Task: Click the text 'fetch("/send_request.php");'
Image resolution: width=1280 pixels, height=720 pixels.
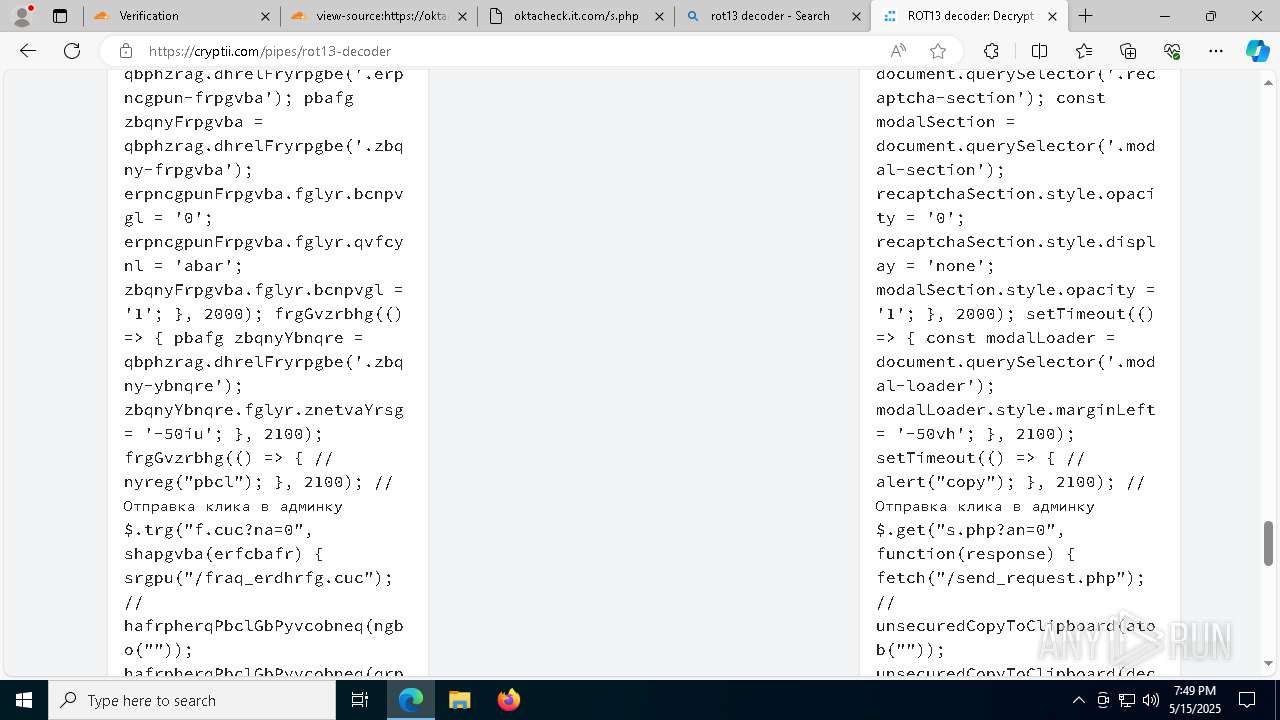Action: (x=1010, y=578)
